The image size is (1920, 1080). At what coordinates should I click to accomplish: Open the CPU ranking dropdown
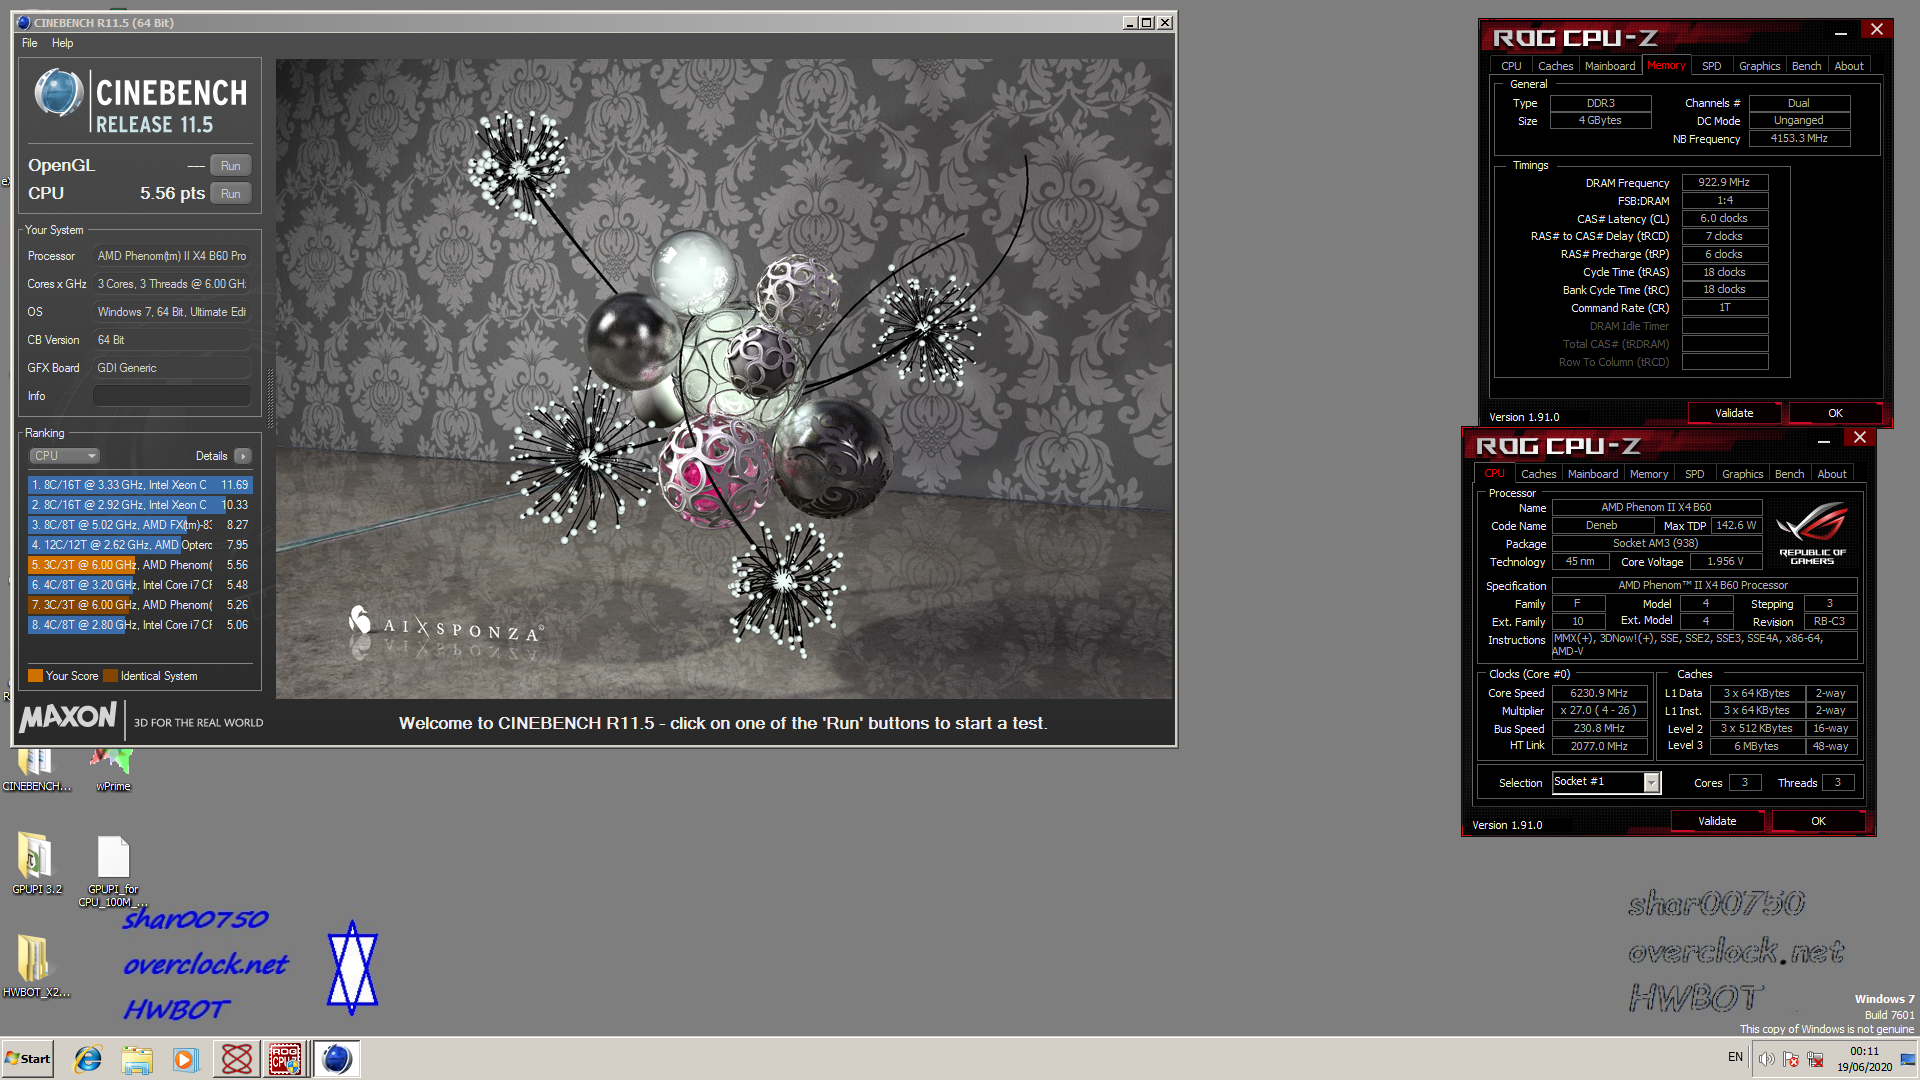click(64, 456)
